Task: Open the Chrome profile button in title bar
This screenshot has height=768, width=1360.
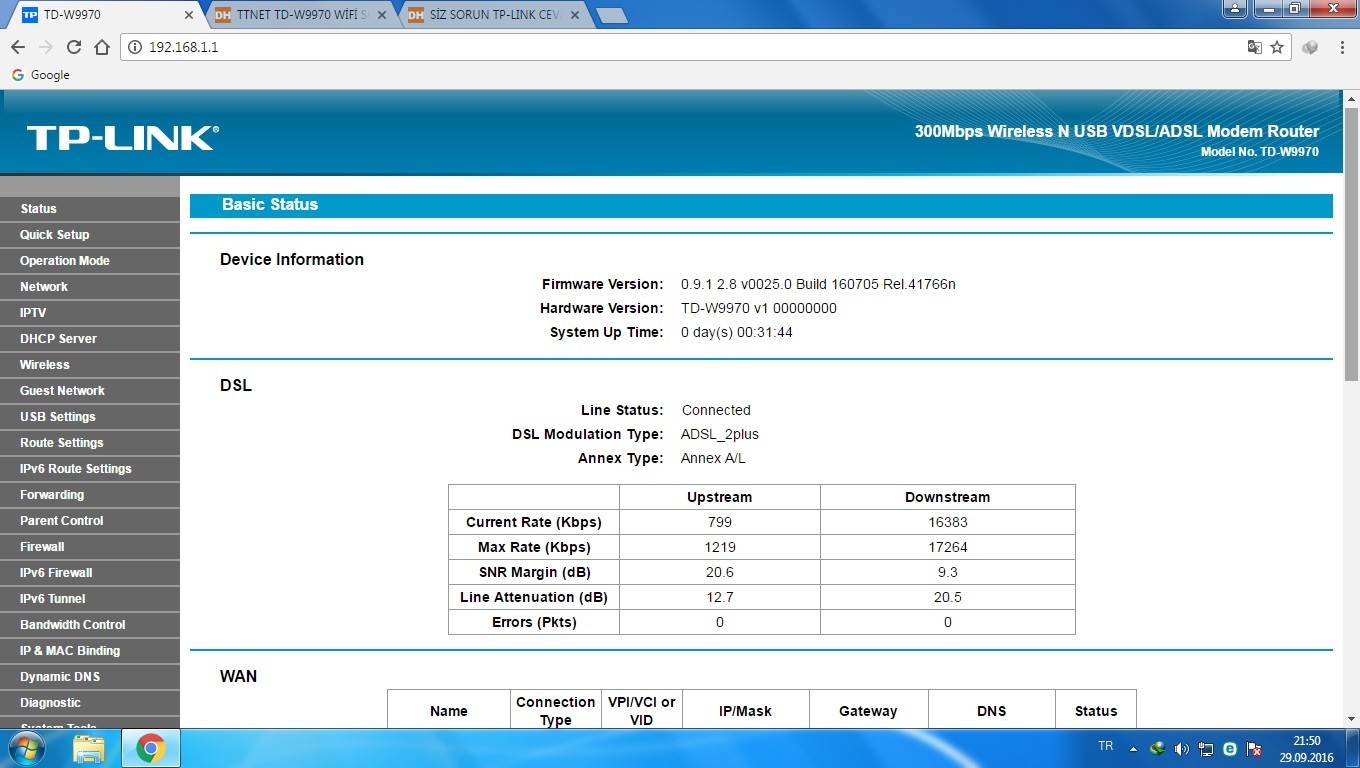Action: [1236, 8]
